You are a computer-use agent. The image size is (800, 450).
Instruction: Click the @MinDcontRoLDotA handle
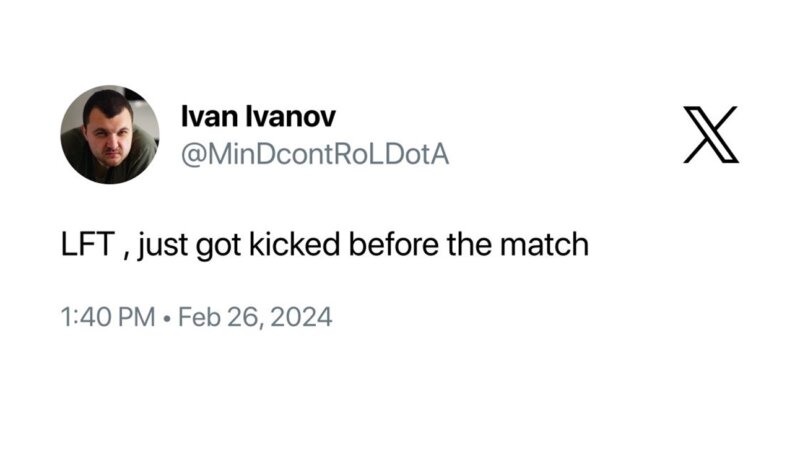pos(315,154)
